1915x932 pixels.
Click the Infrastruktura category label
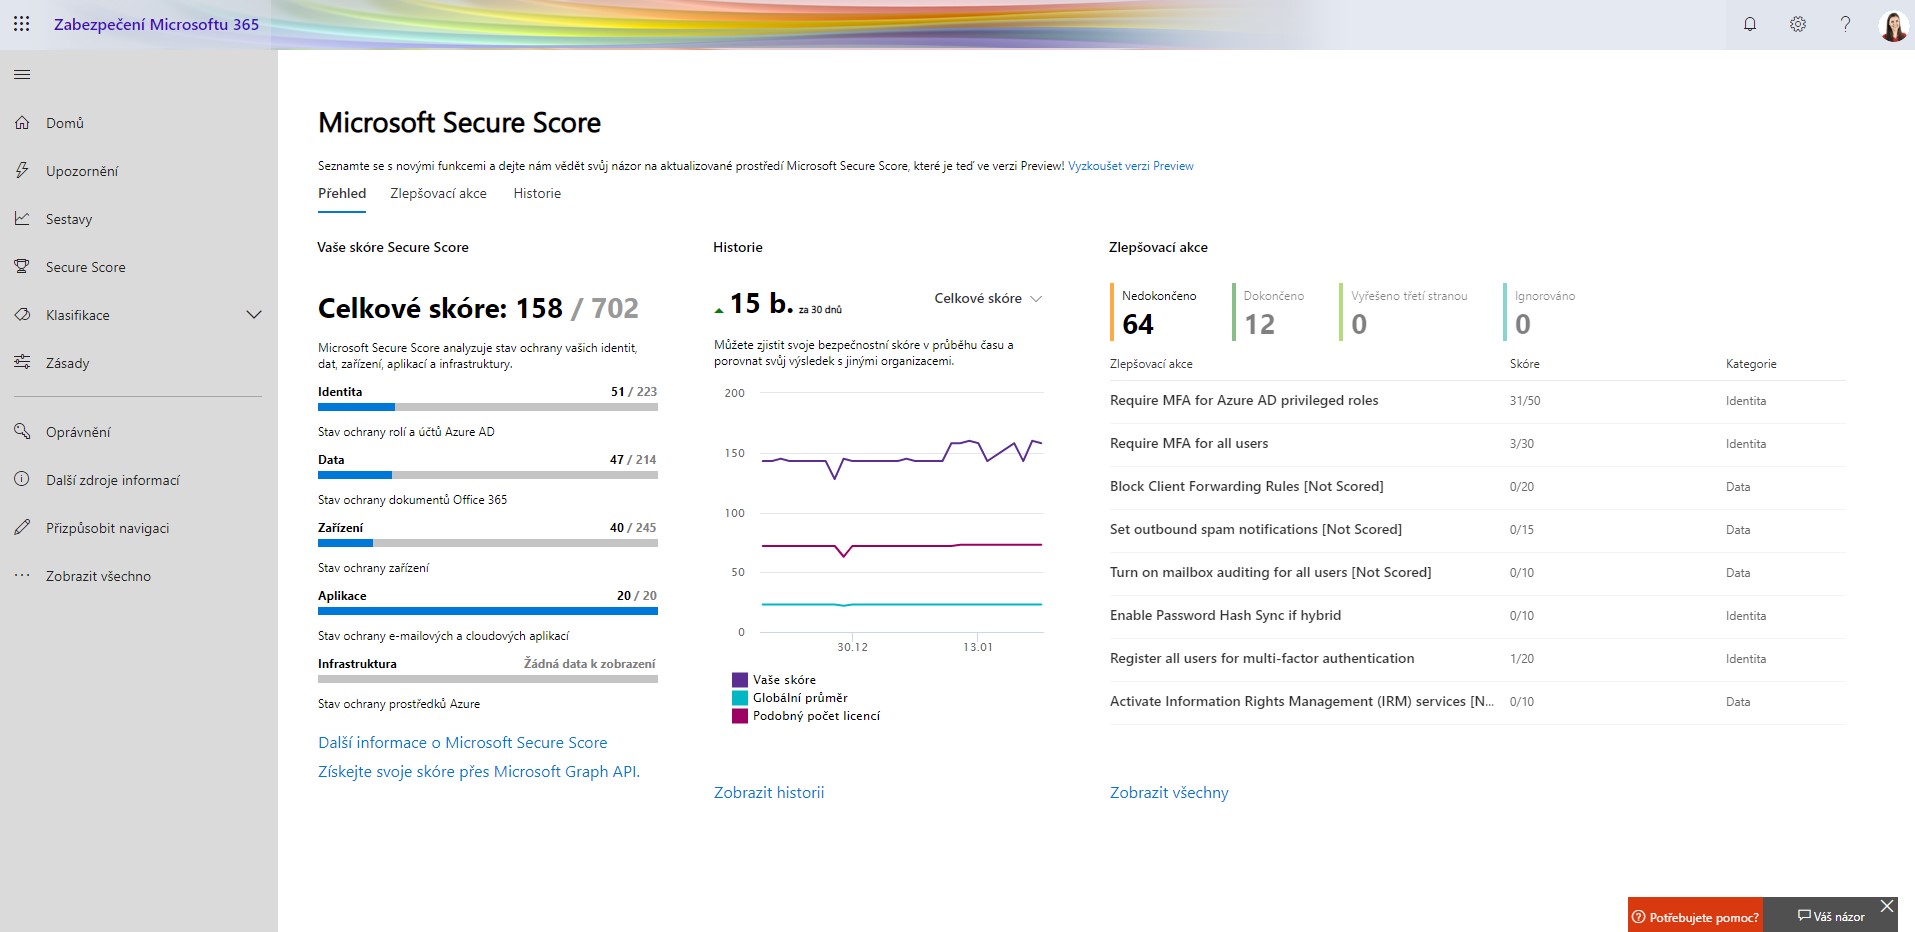(357, 664)
